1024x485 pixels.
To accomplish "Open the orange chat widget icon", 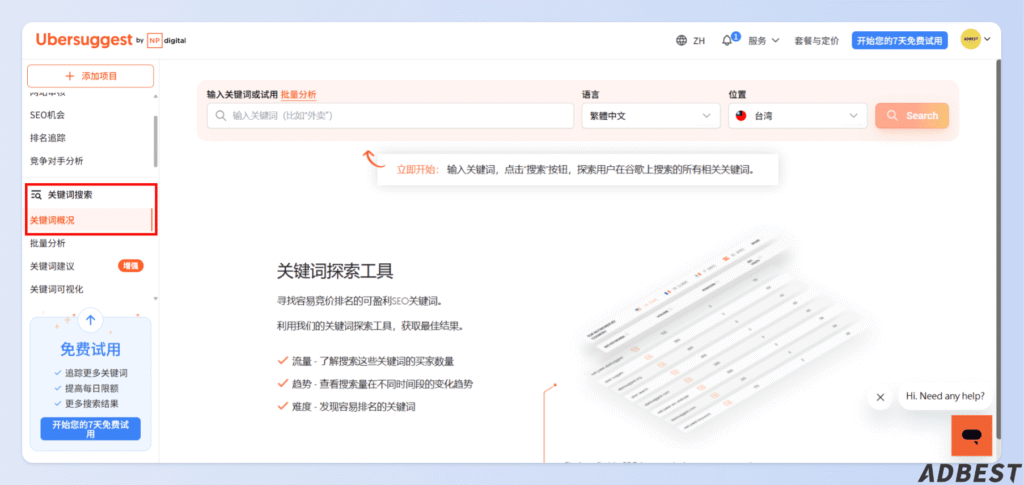I will click(x=971, y=435).
